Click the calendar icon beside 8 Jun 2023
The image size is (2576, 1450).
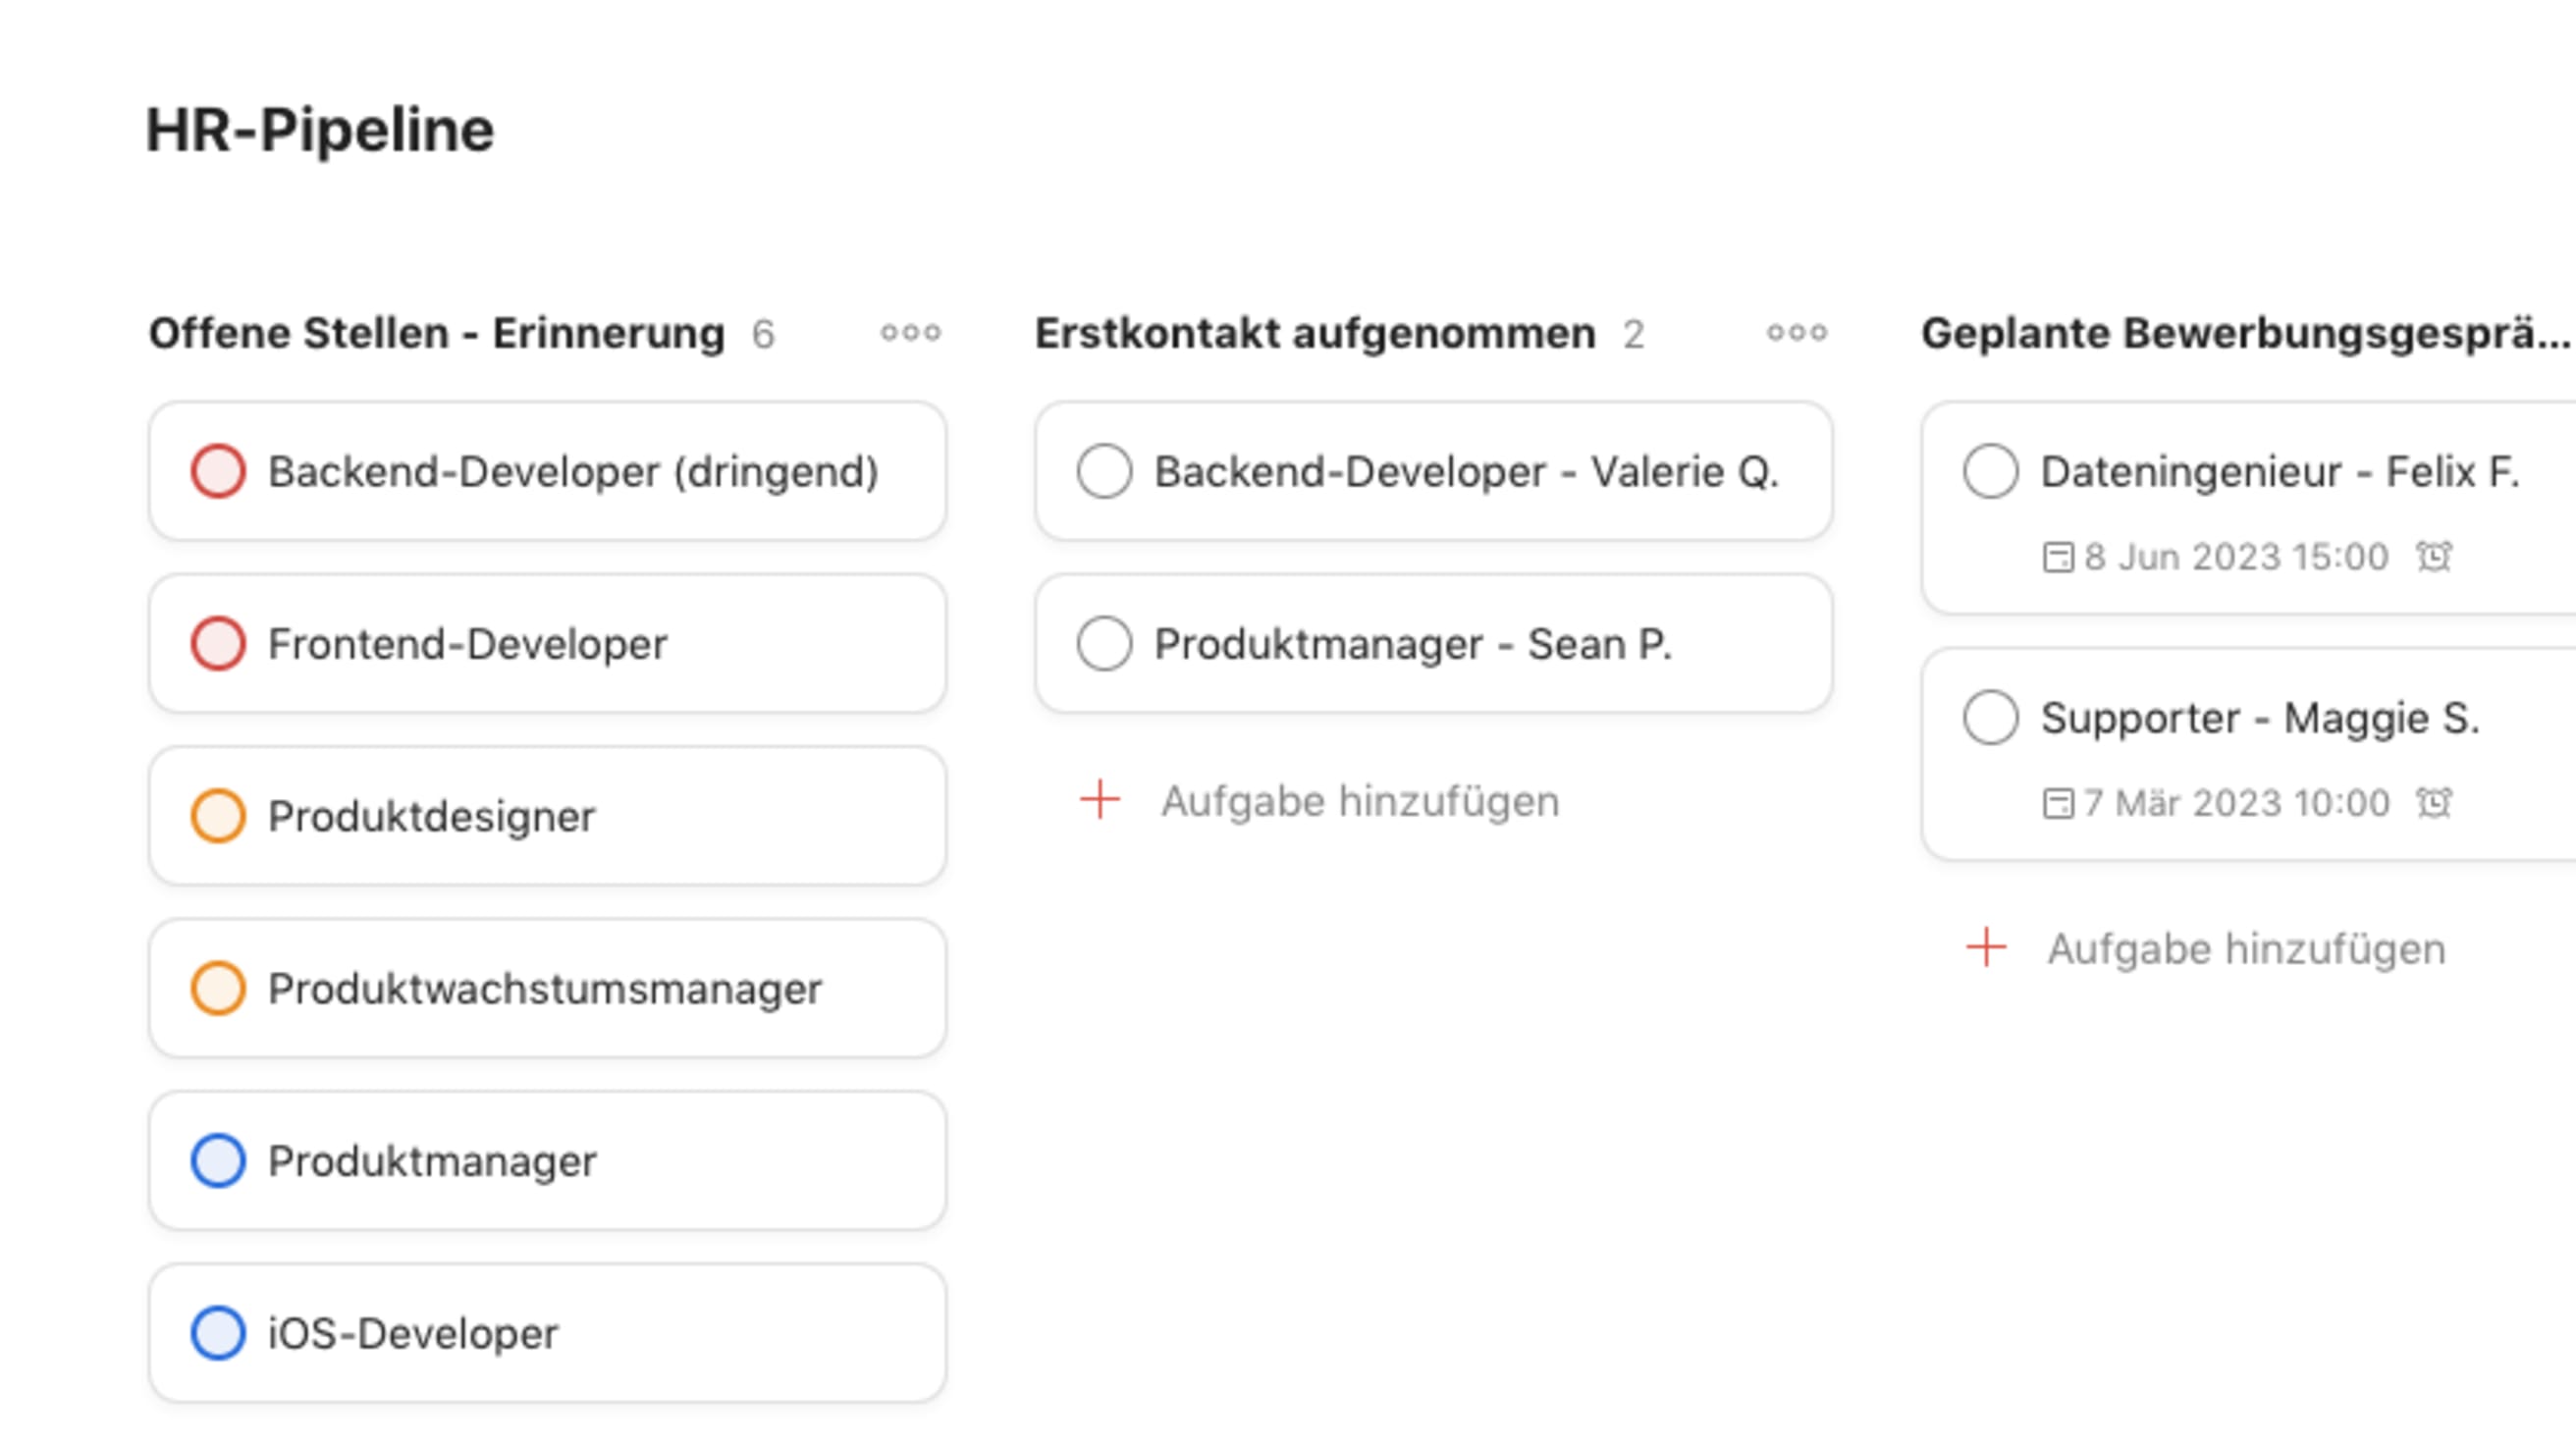pos(2061,557)
